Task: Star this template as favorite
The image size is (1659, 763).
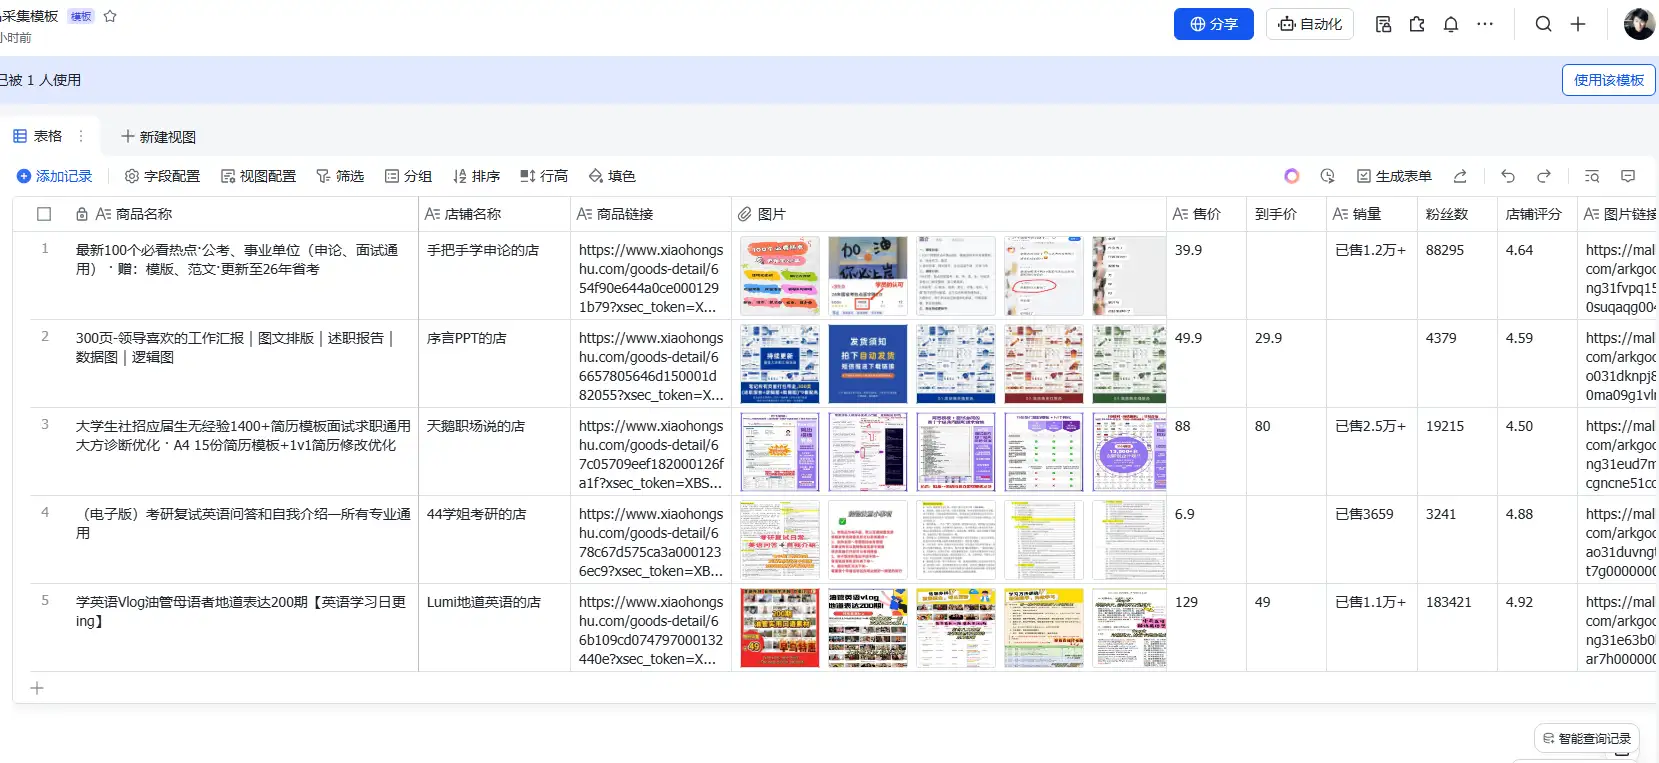Action: pyautogui.click(x=110, y=16)
